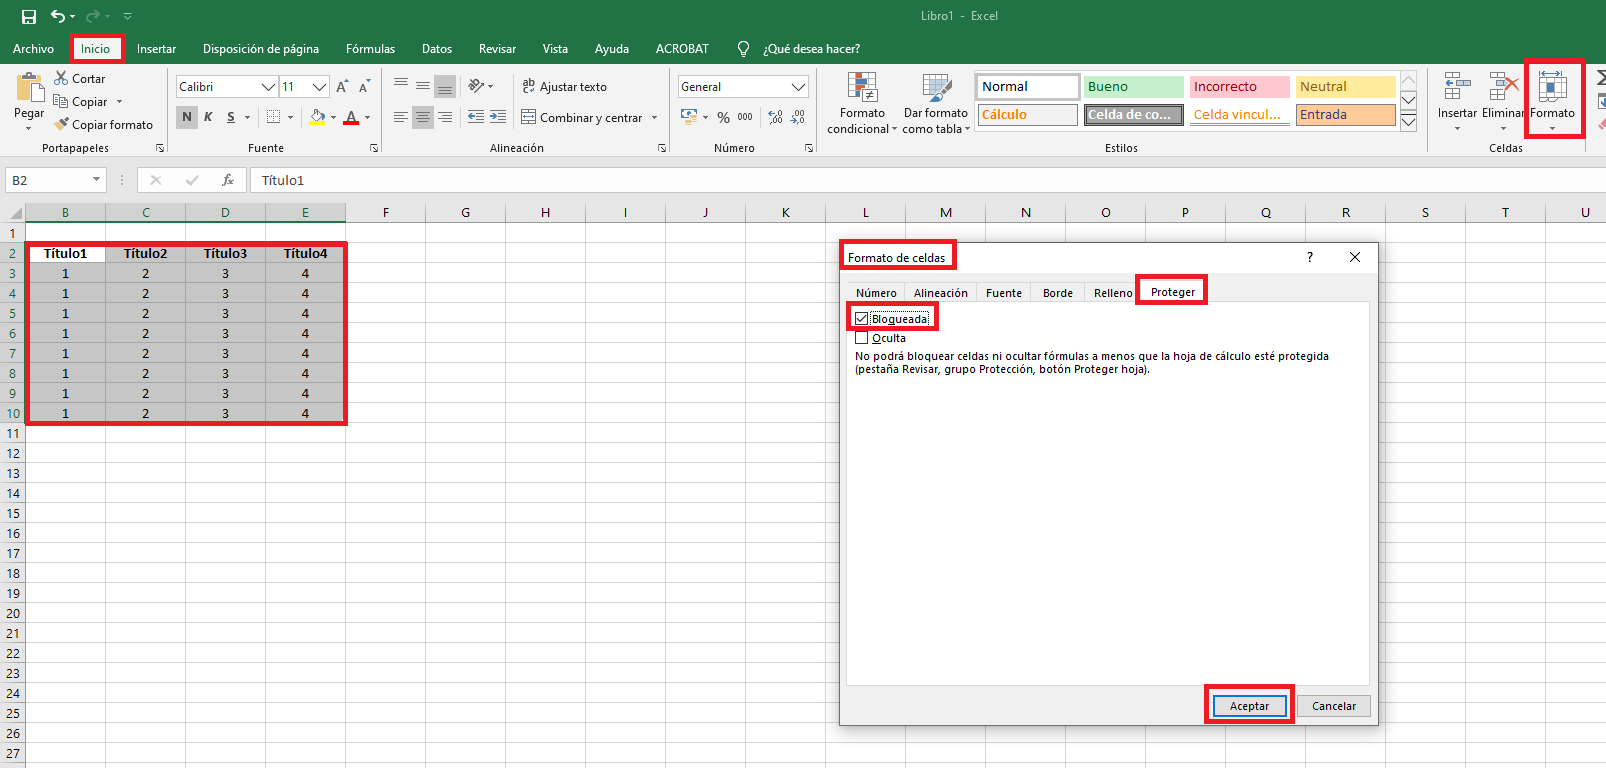Click the Save icon in title bar
The image size is (1606, 768).
click(x=29, y=16)
